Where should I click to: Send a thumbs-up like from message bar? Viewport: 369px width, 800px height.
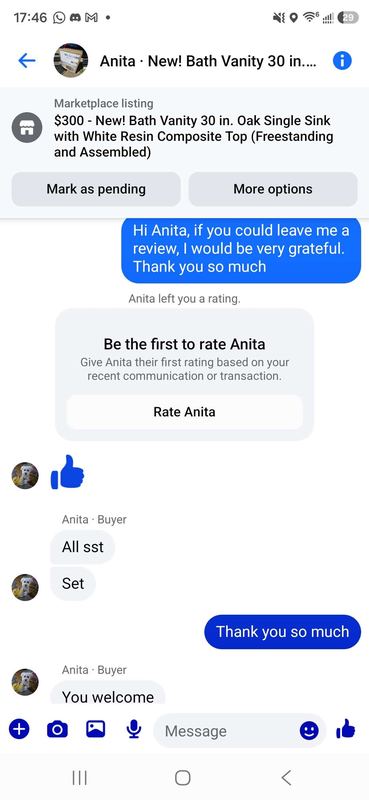346,730
